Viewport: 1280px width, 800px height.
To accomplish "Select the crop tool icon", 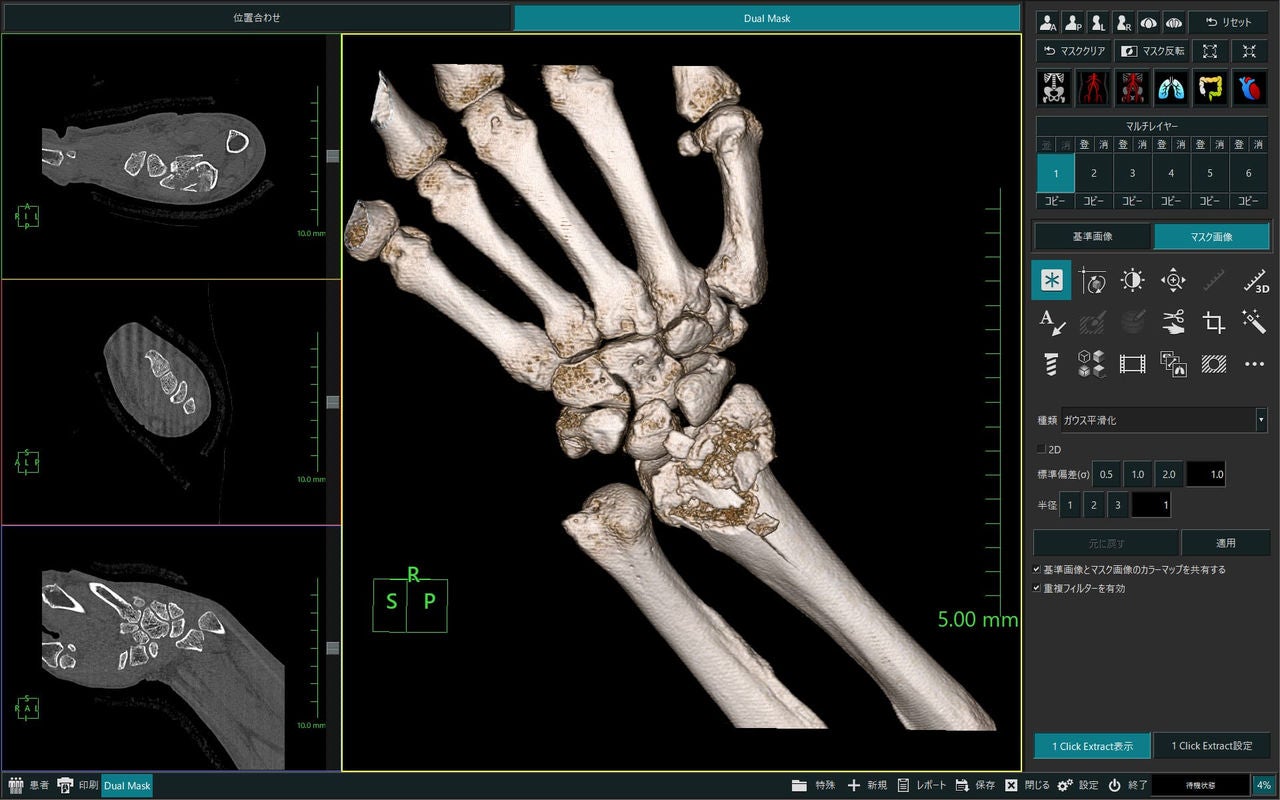I will [x=1213, y=322].
